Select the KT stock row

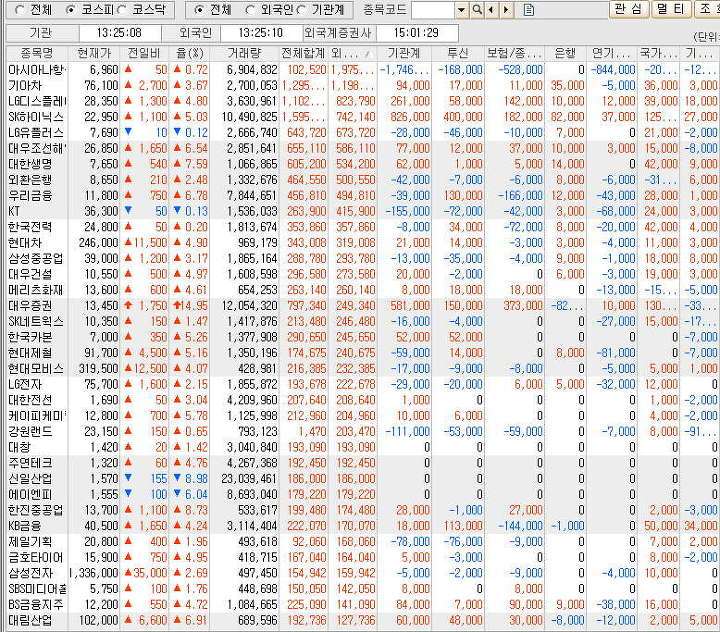363,211
